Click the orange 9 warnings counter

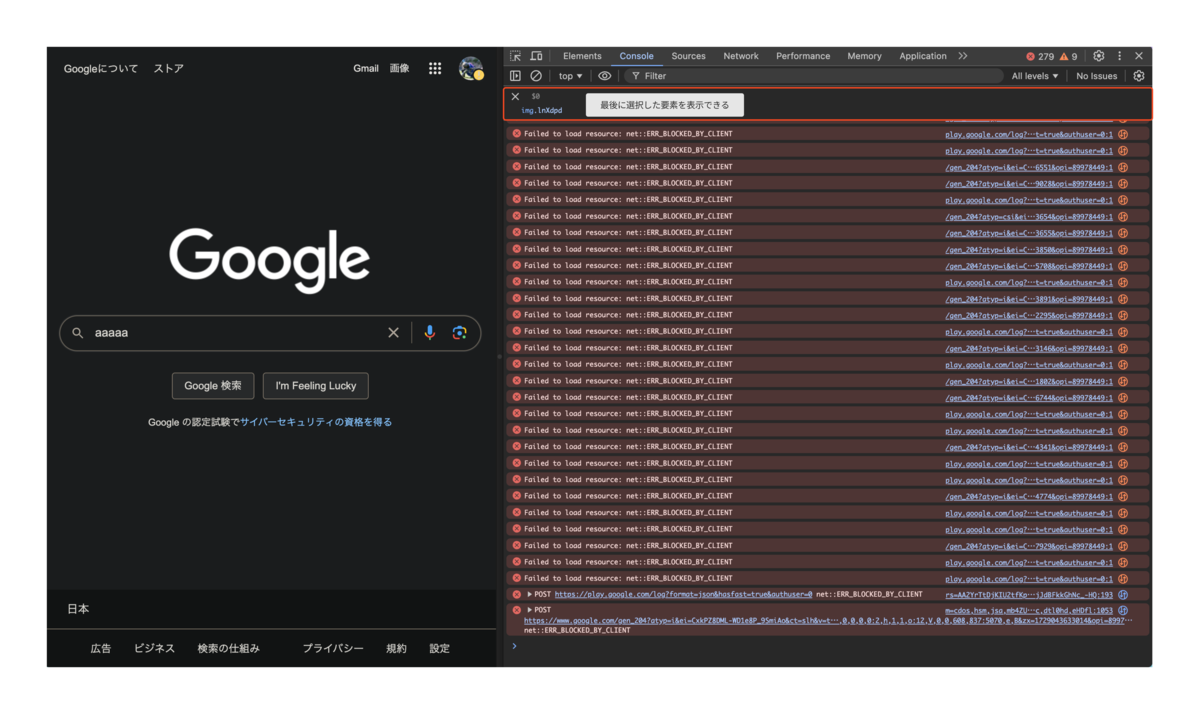coord(1069,57)
